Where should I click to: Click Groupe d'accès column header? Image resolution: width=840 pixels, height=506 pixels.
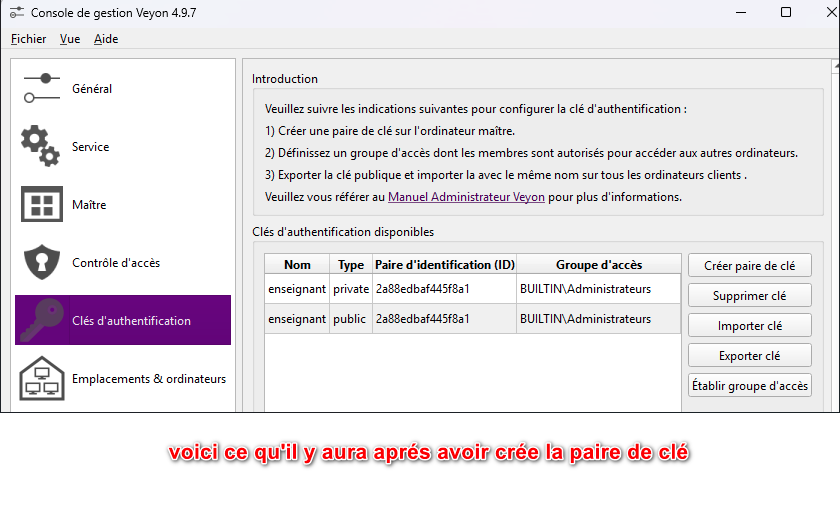(x=599, y=265)
